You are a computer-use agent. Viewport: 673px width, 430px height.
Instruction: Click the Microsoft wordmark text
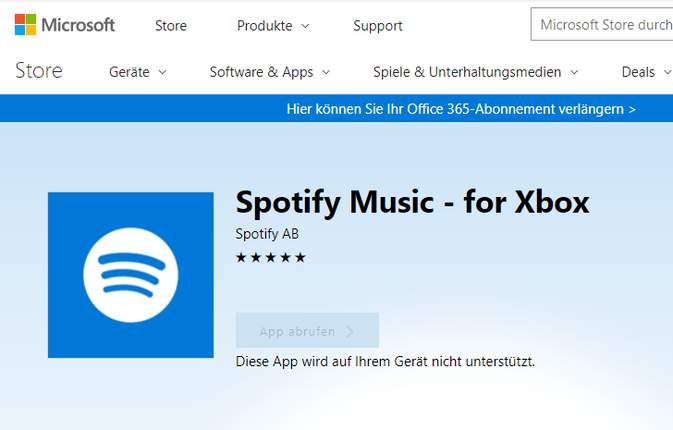pyautogui.click(x=78, y=25)
